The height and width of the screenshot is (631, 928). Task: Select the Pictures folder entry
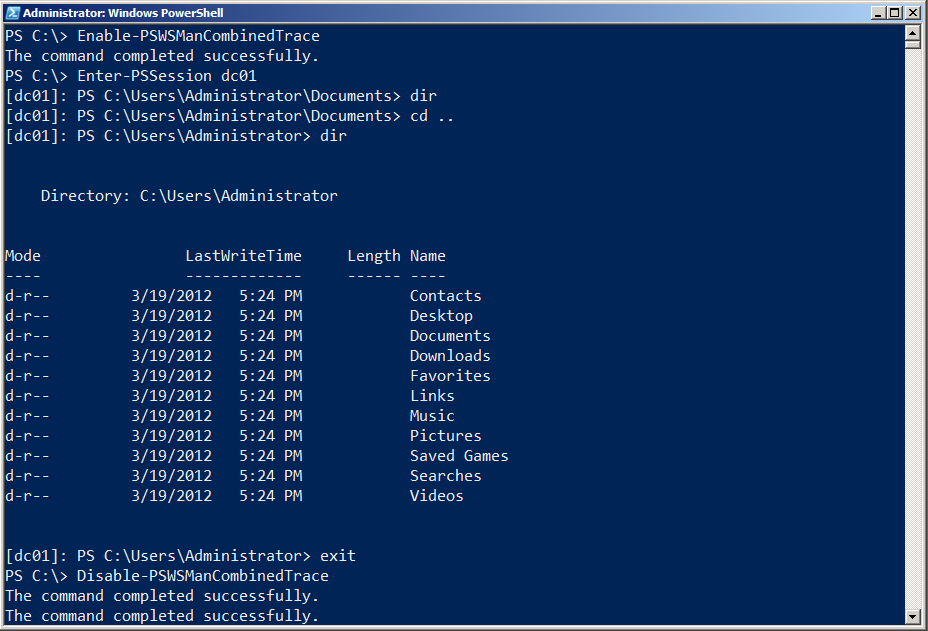pyautogui.click(x=445, y=436)
